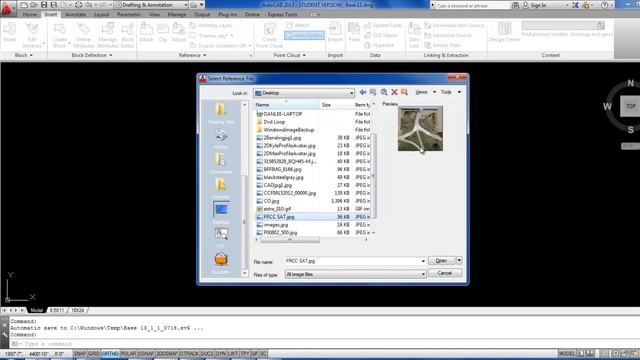Screen dimensions: 640x360
Task: Toggle OSNAP in status bar
Action: 146,353
